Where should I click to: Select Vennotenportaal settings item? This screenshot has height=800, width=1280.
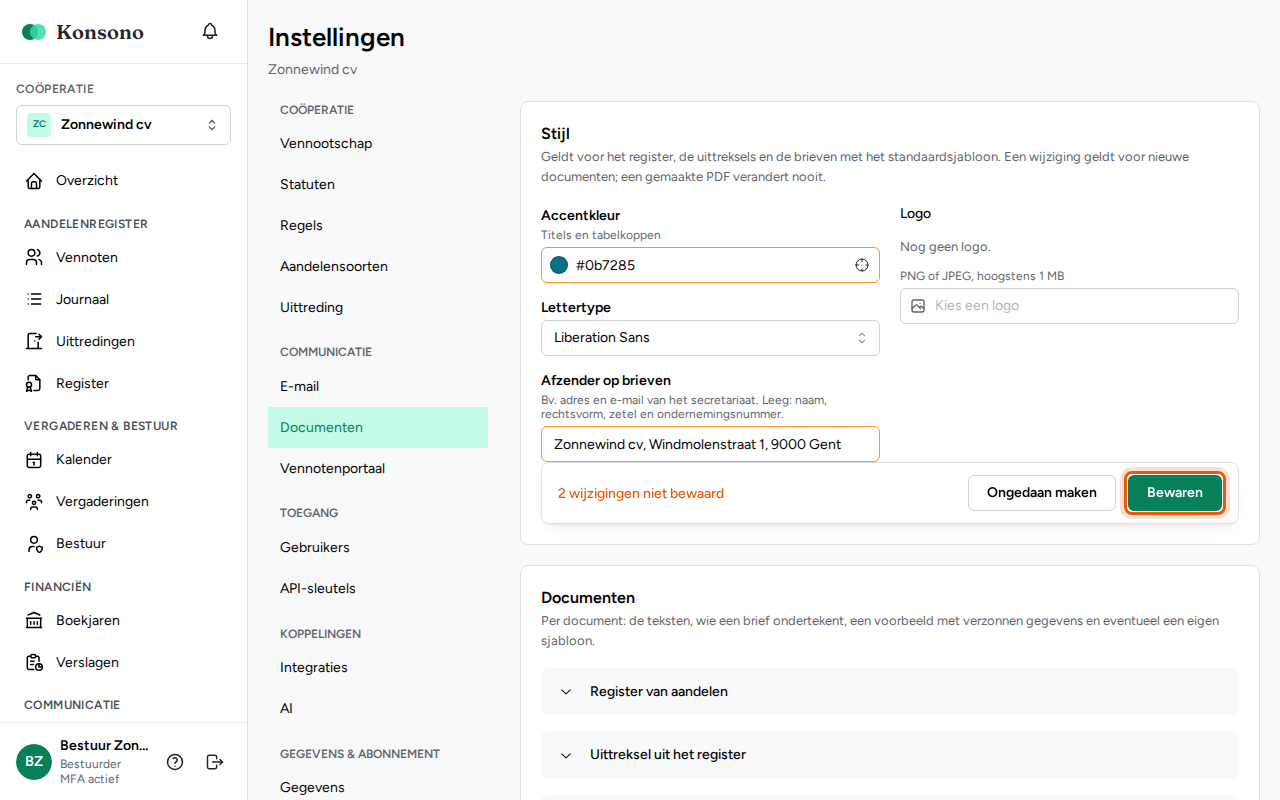[378, 469]
